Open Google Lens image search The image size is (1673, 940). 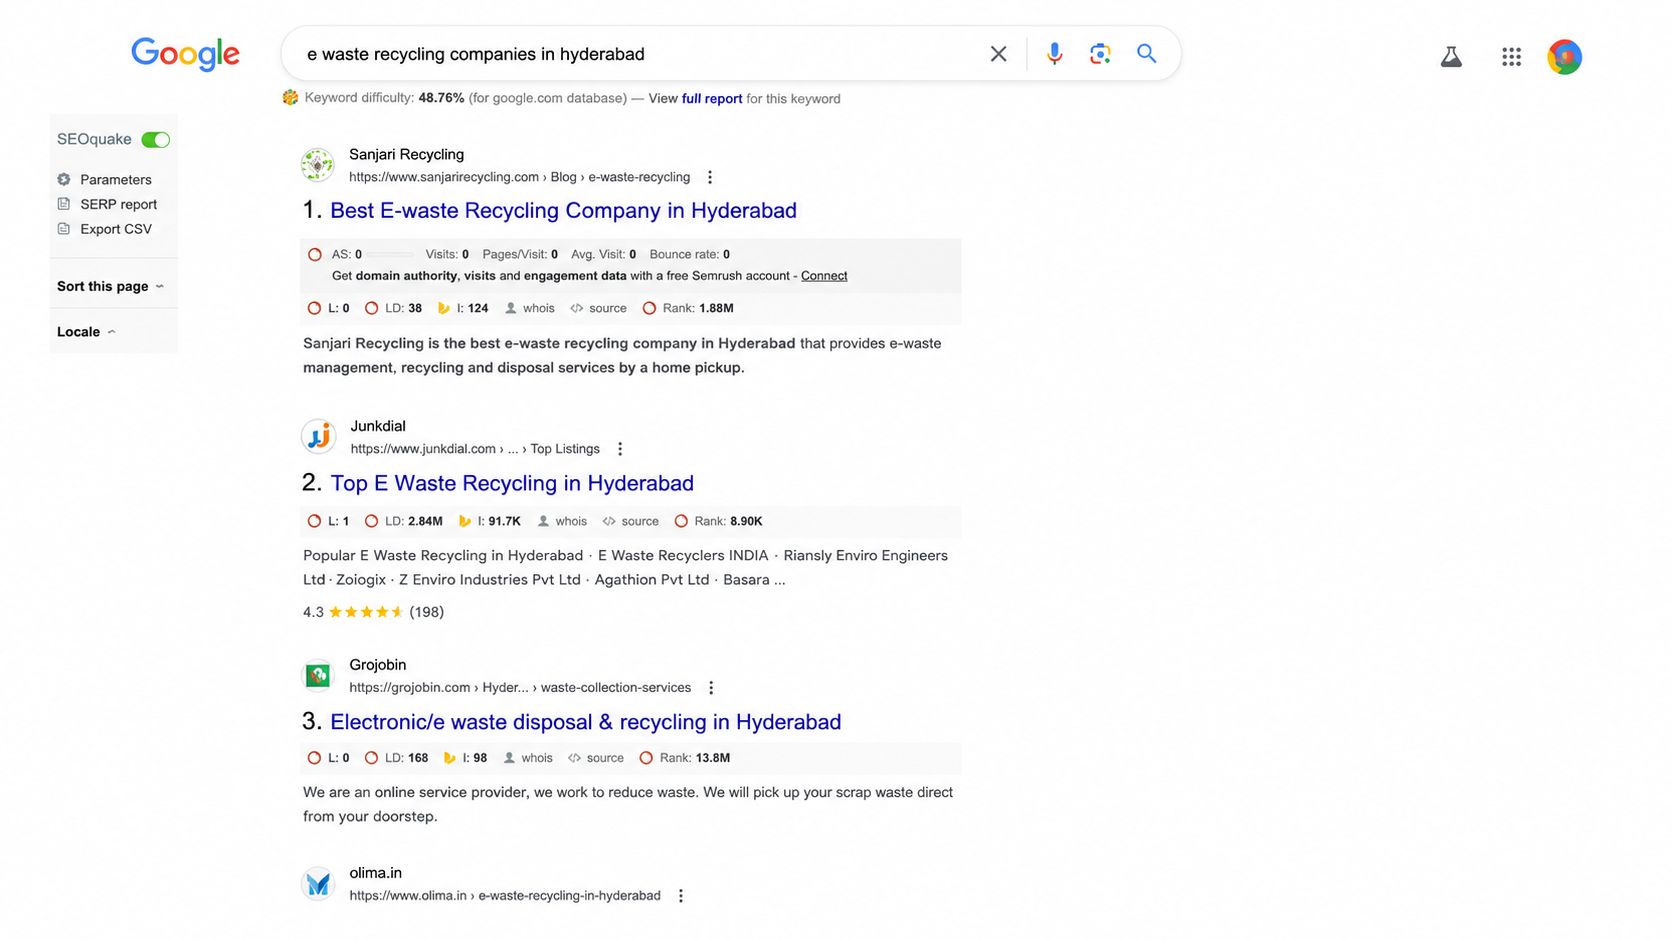coord(1100,54)
